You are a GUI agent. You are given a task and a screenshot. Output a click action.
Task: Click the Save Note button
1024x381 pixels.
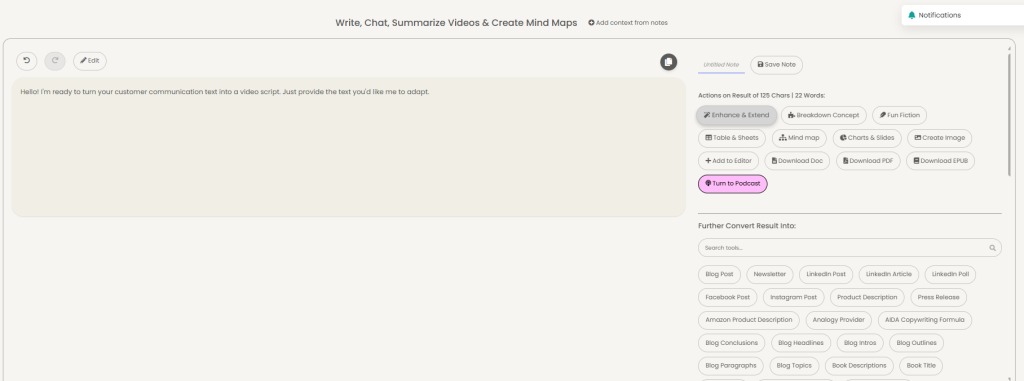[776, 65]
